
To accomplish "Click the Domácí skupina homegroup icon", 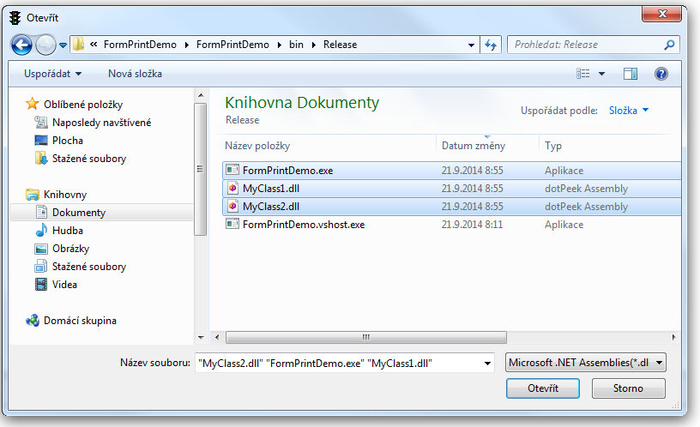I will pyautogui.click(x=32, y=320).
